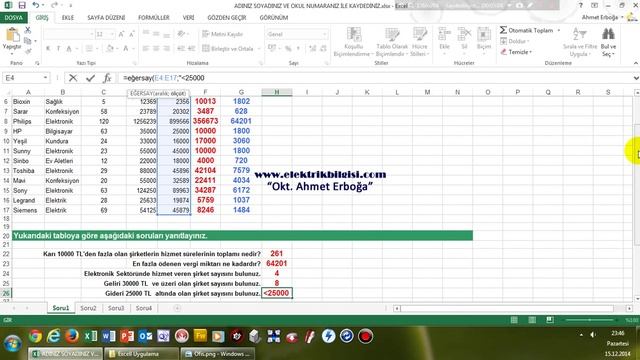Expand the formula bar chevron
Image resolution: width=640 pixels, height=360 pixels.
(x=636, y=78)
